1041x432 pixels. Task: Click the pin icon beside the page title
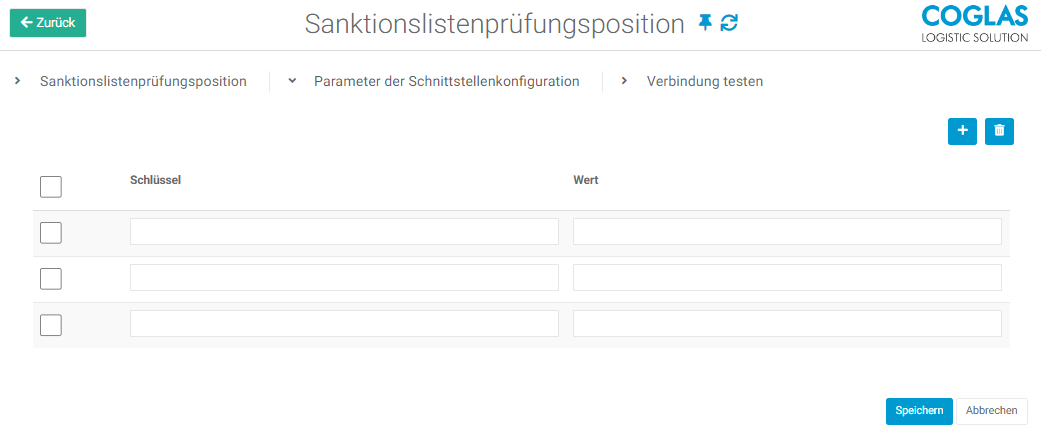click(x=705, y=22)
